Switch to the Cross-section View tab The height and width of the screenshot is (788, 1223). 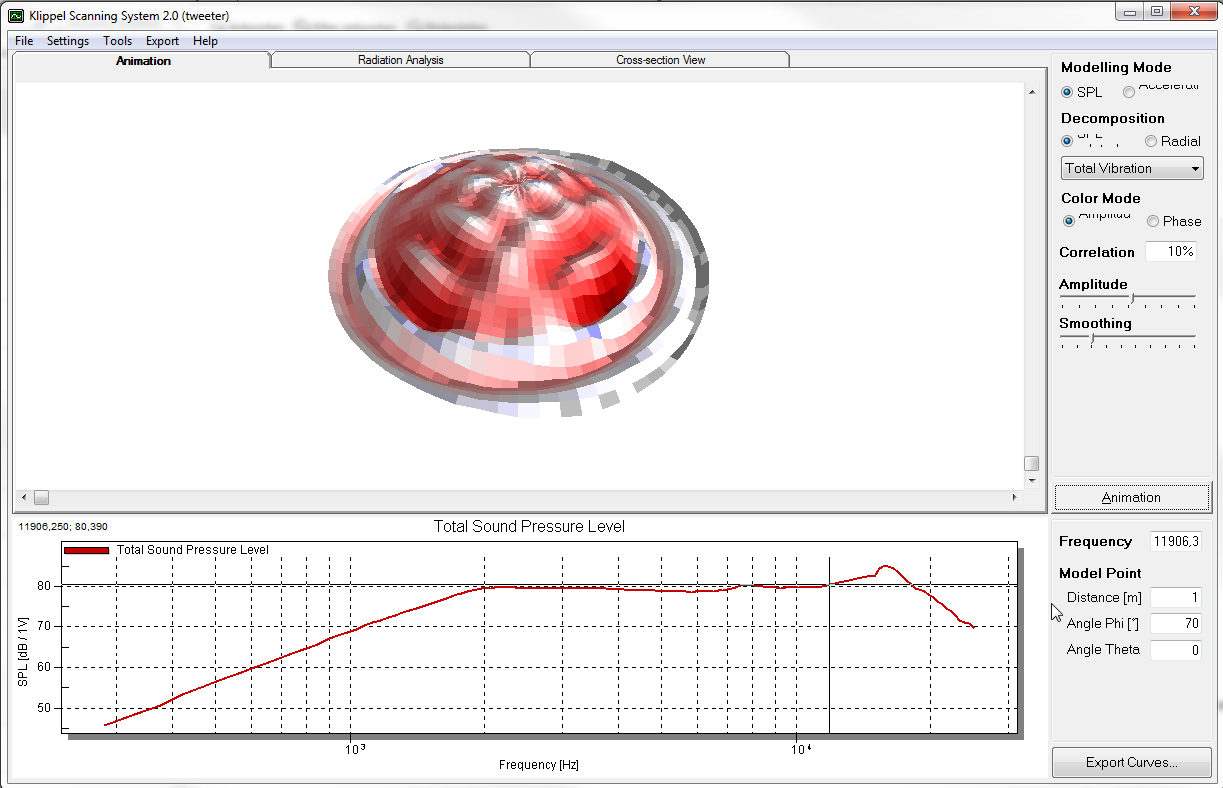coord(660,60)
